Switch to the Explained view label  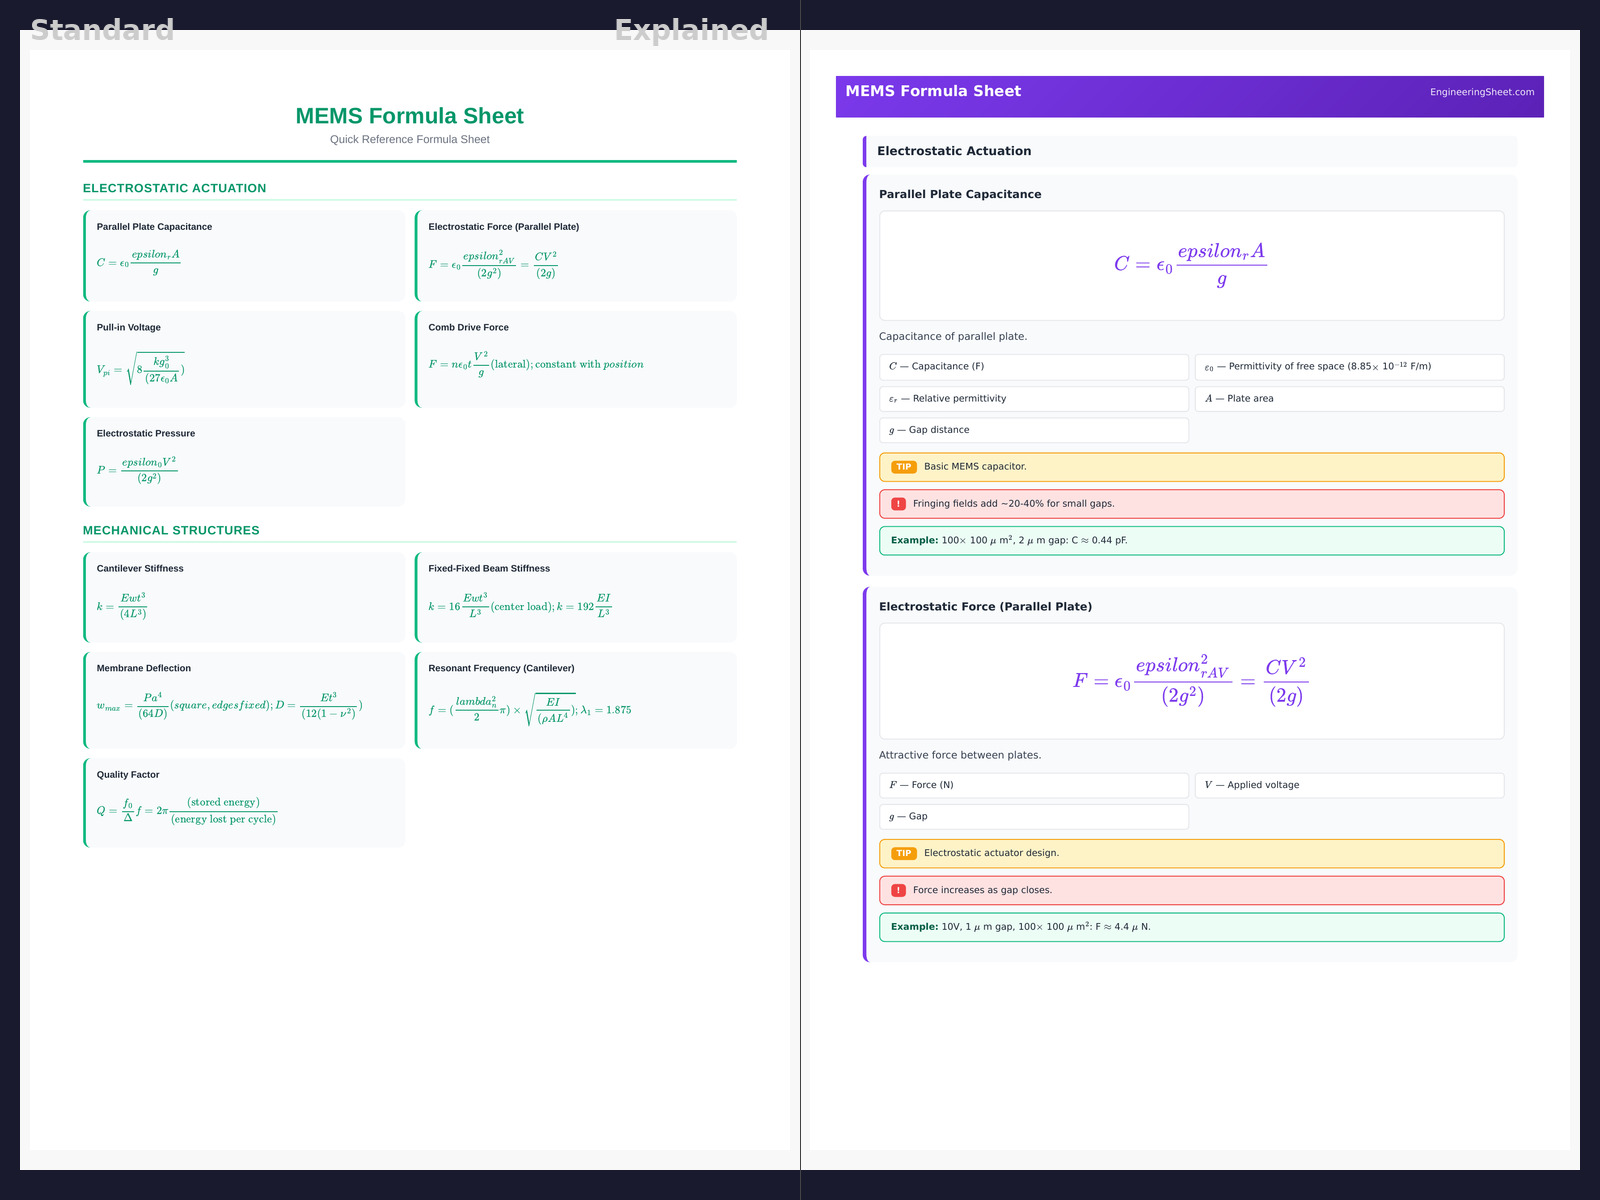pyautogui.click(x=691, y=30)
